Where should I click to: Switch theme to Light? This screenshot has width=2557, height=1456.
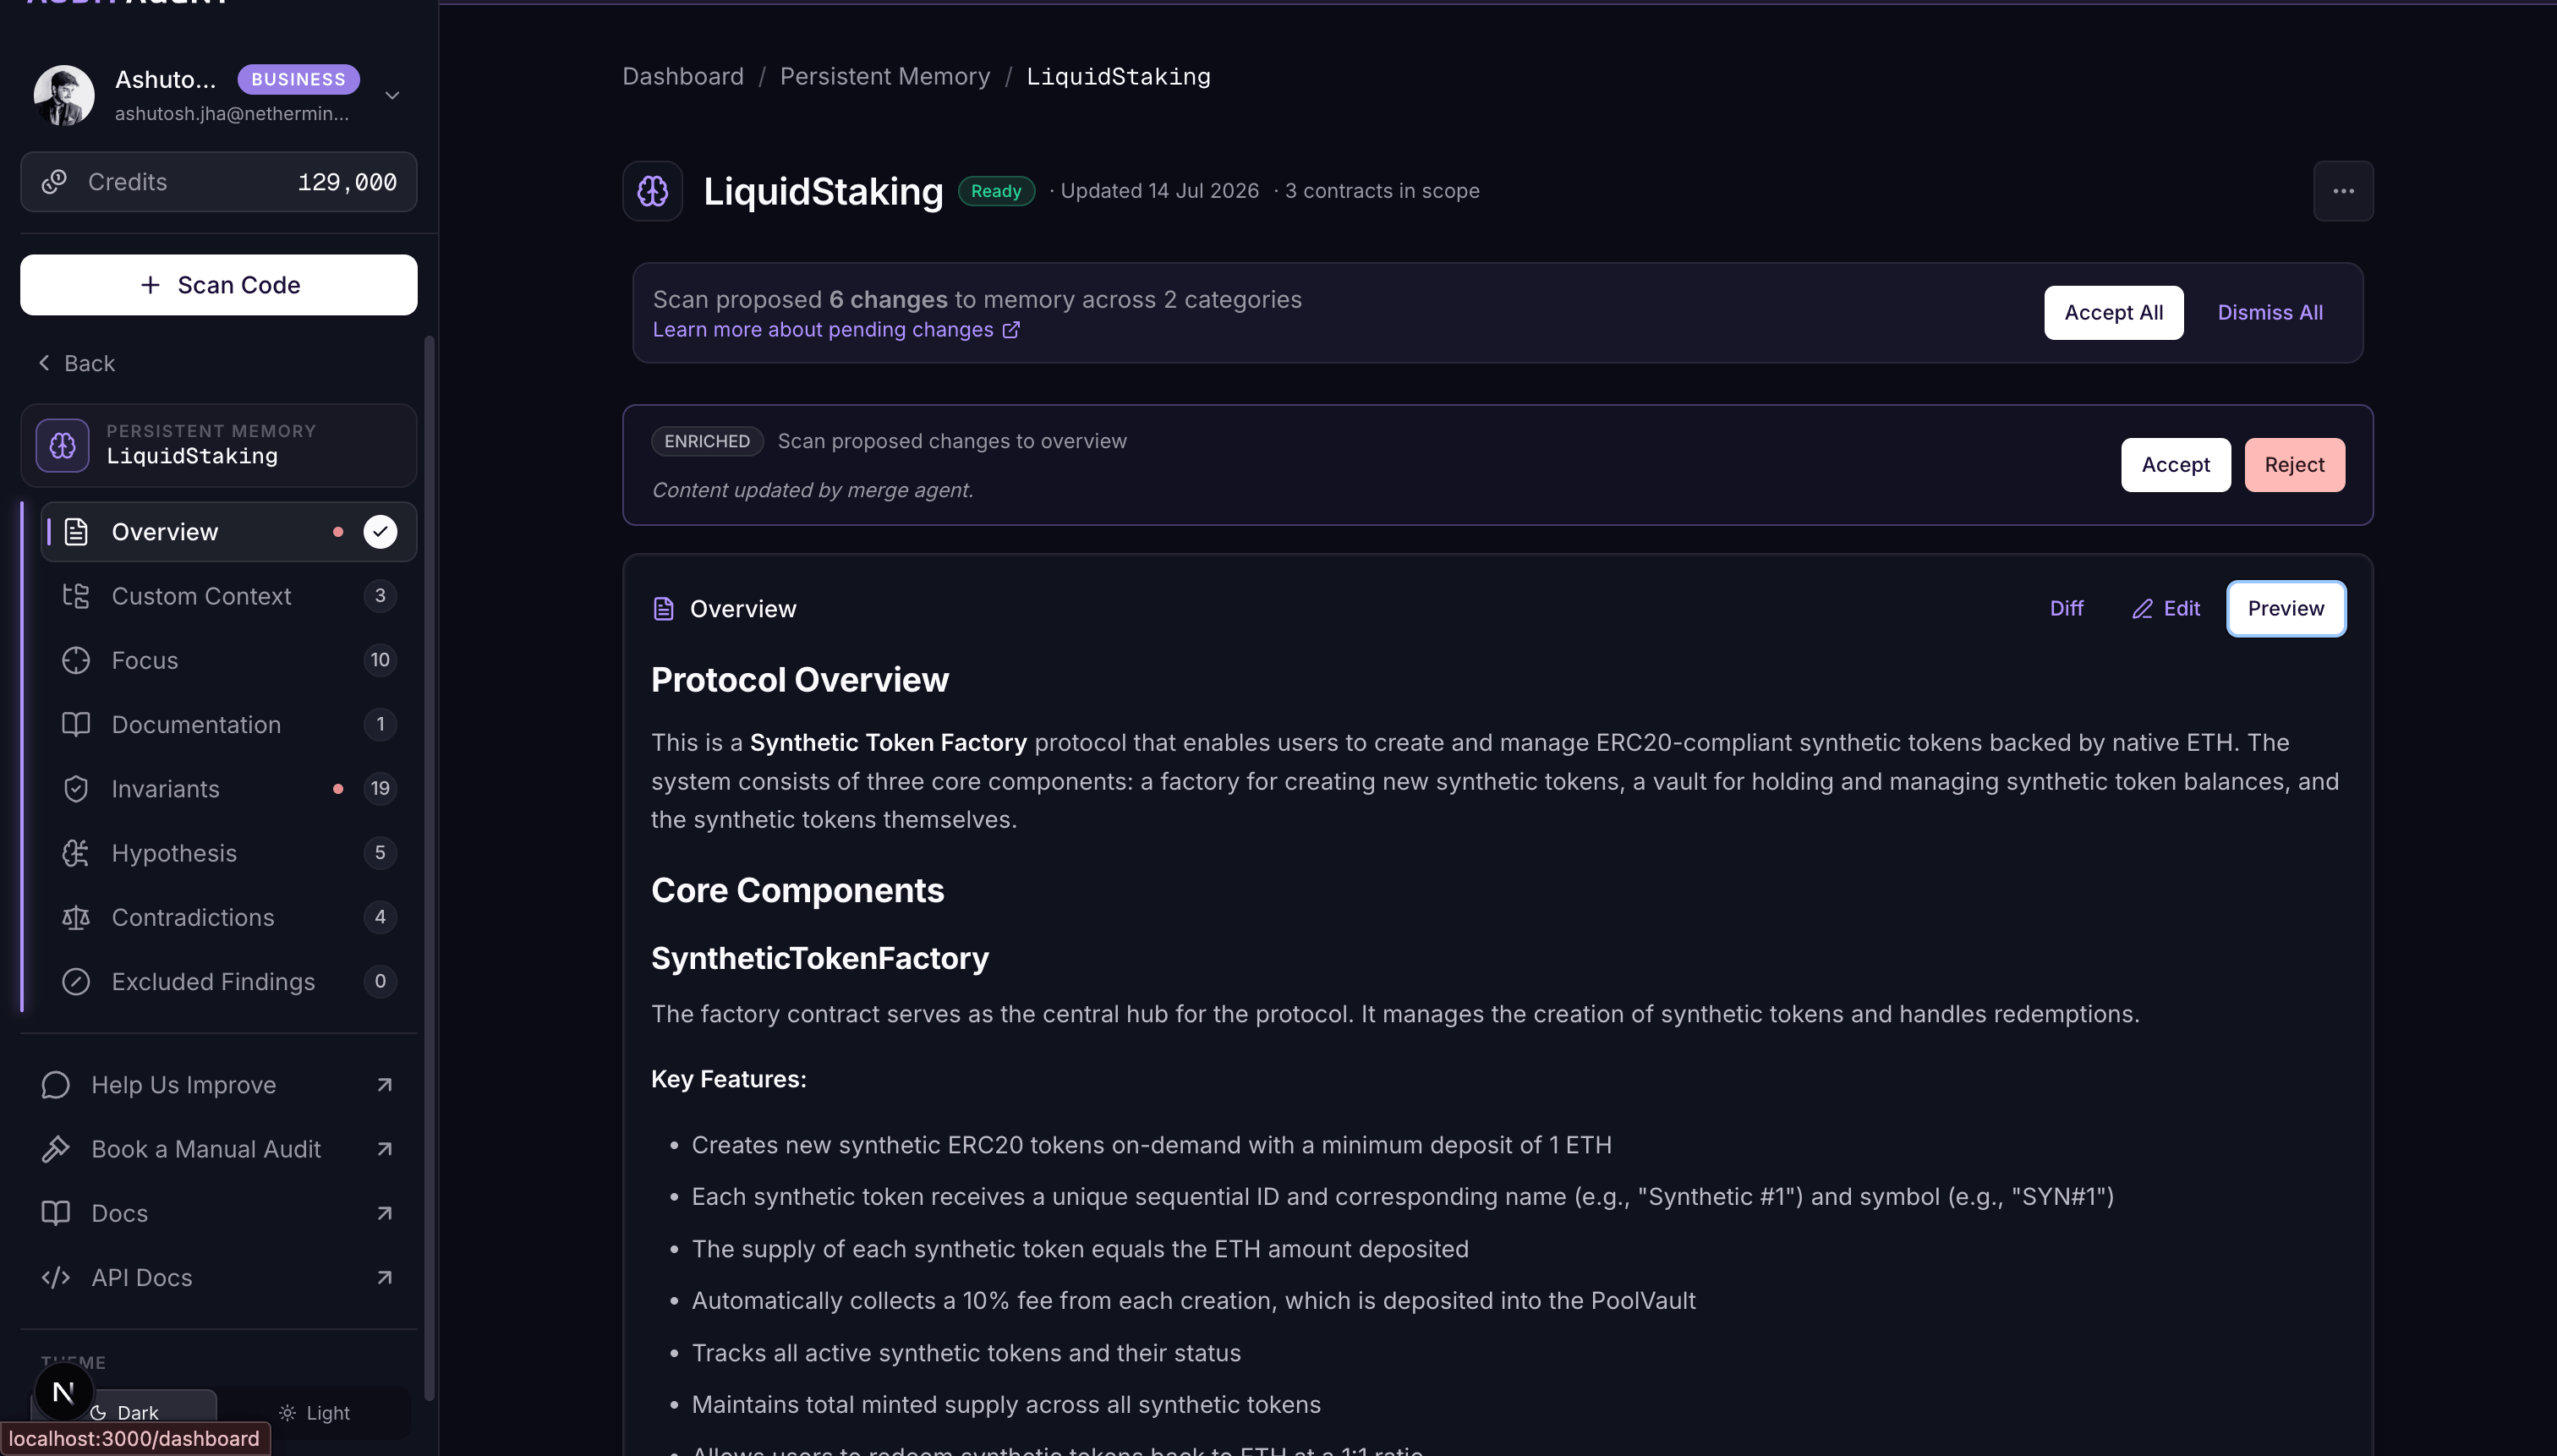tap(314, 1412)
